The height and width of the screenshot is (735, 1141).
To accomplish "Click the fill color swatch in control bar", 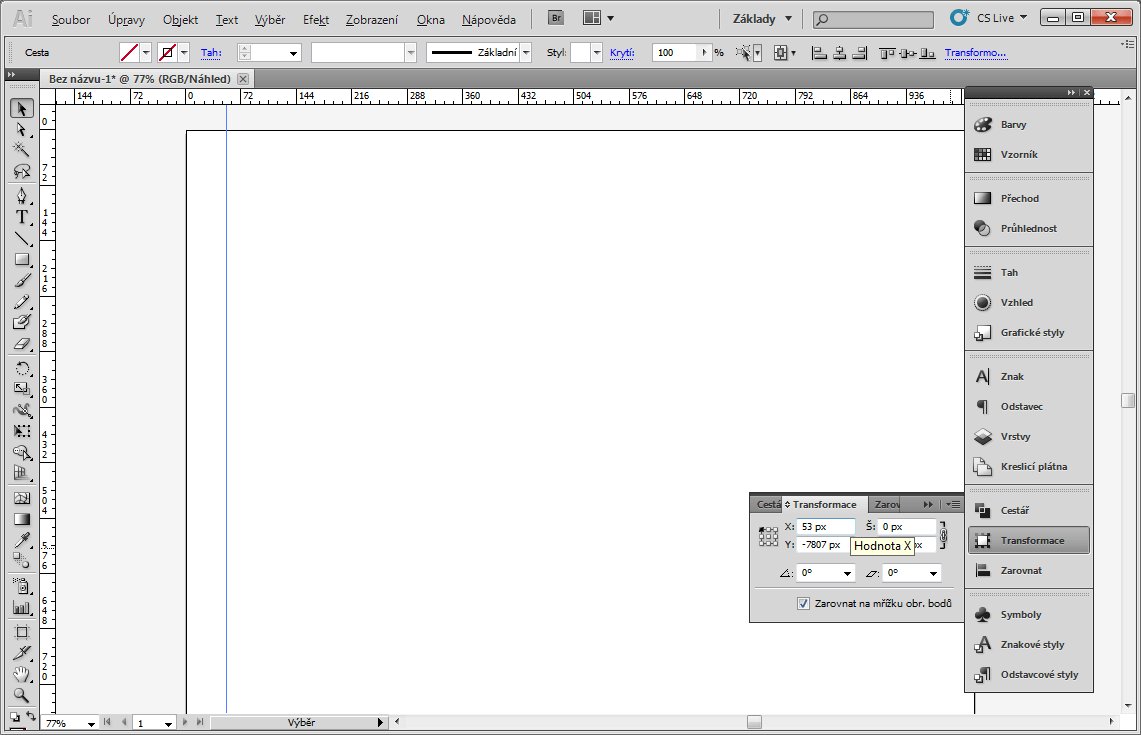I will coord(130,52).
